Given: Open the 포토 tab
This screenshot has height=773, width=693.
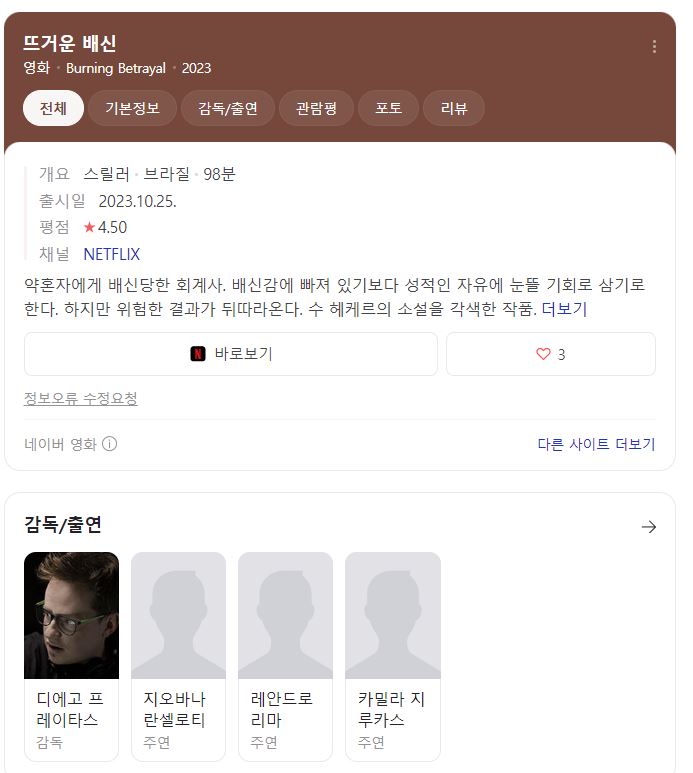Looking at the screenshot, I should click(389, 108).
